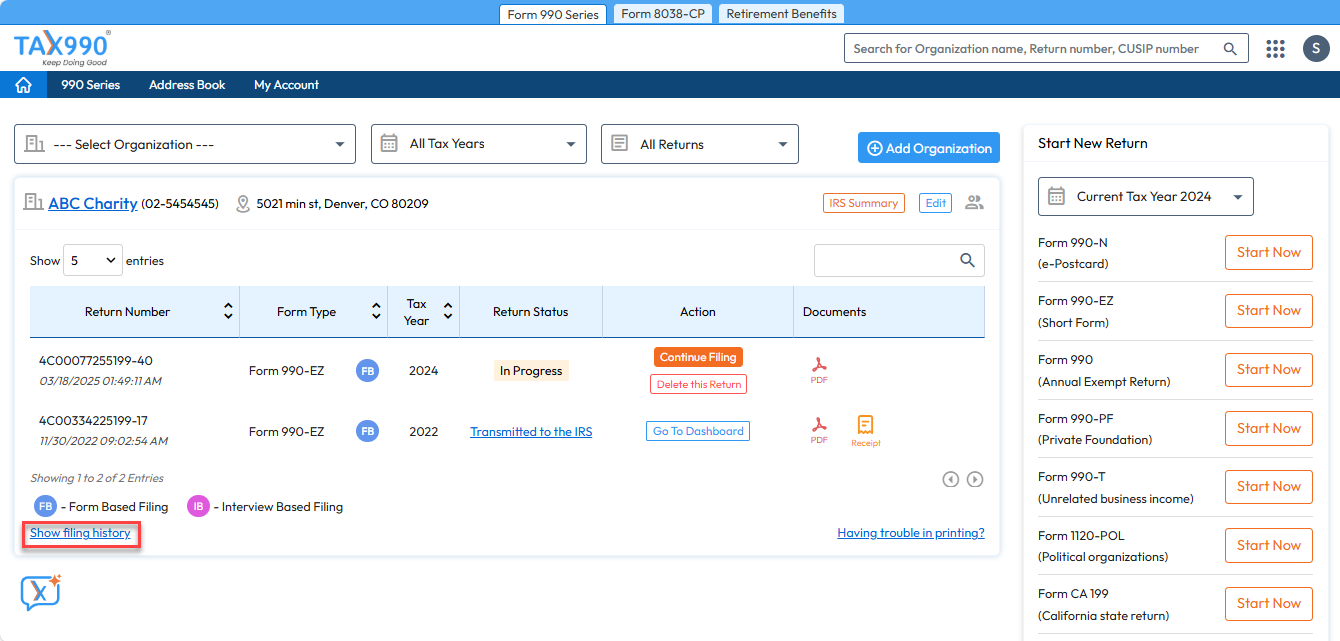
Task: Start Now for Form 1120-POL
Action: pos(1269,545)
